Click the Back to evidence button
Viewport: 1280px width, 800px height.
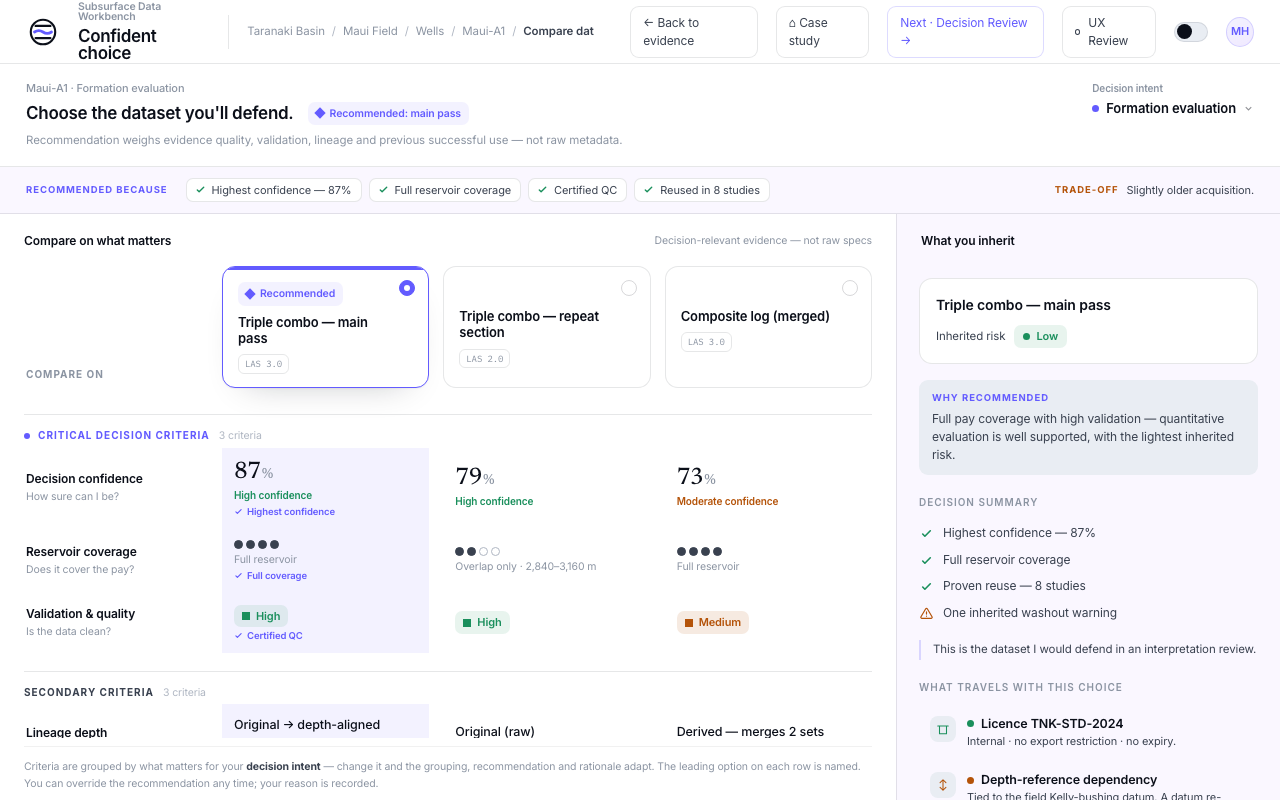[694, 32]
